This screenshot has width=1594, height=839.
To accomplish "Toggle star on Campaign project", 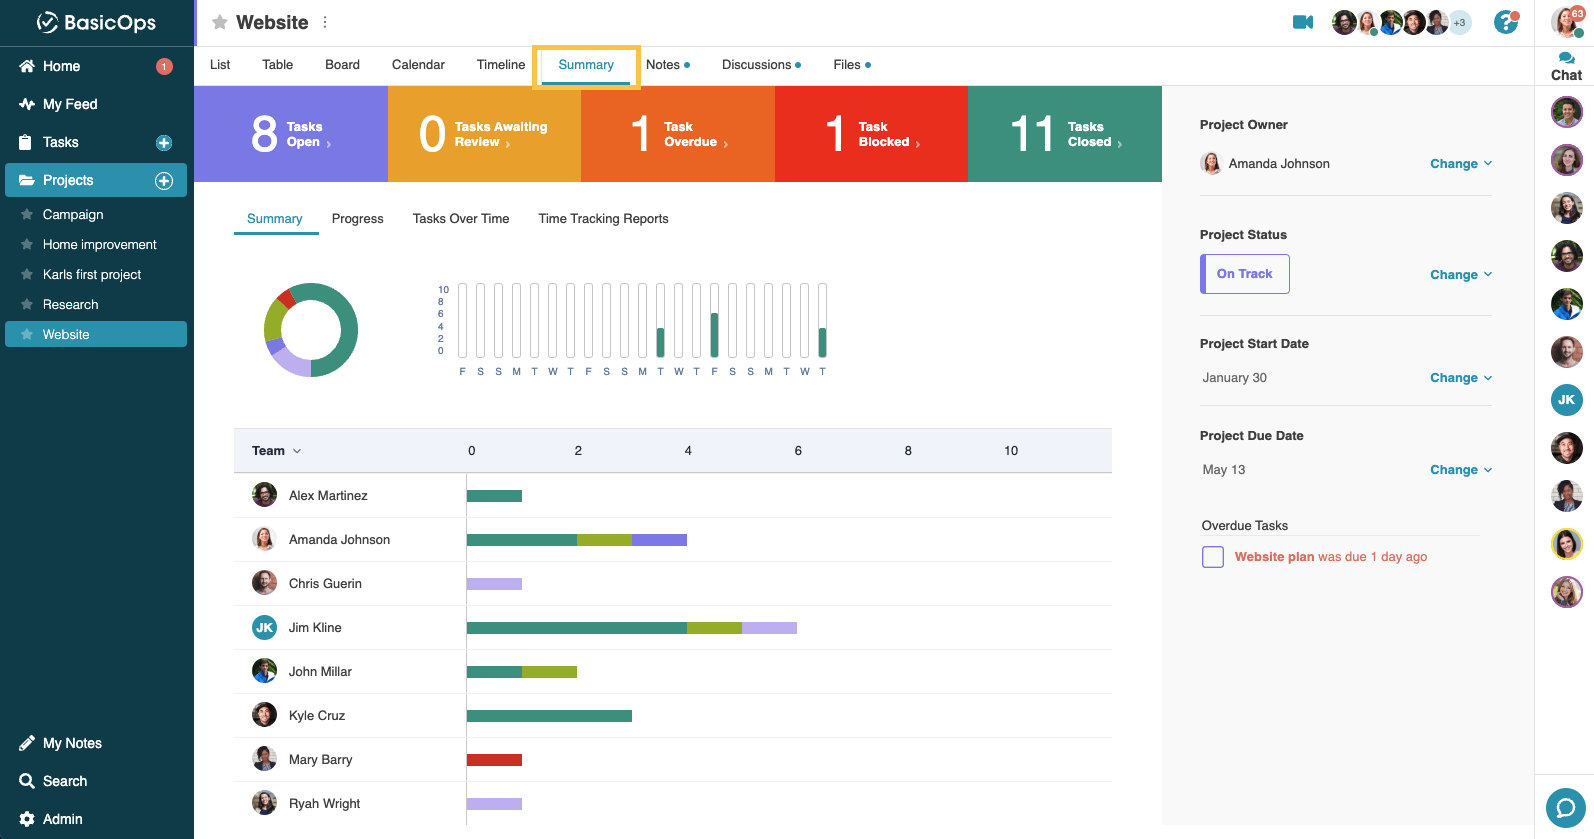I will [27, 215].
